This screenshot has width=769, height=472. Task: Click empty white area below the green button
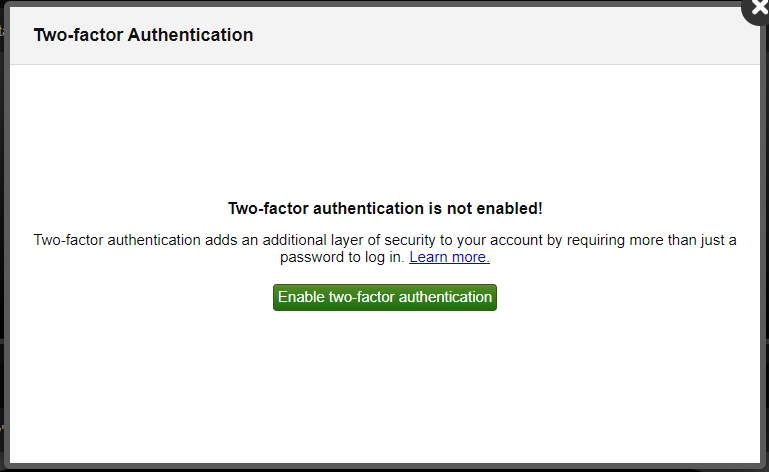384,388
